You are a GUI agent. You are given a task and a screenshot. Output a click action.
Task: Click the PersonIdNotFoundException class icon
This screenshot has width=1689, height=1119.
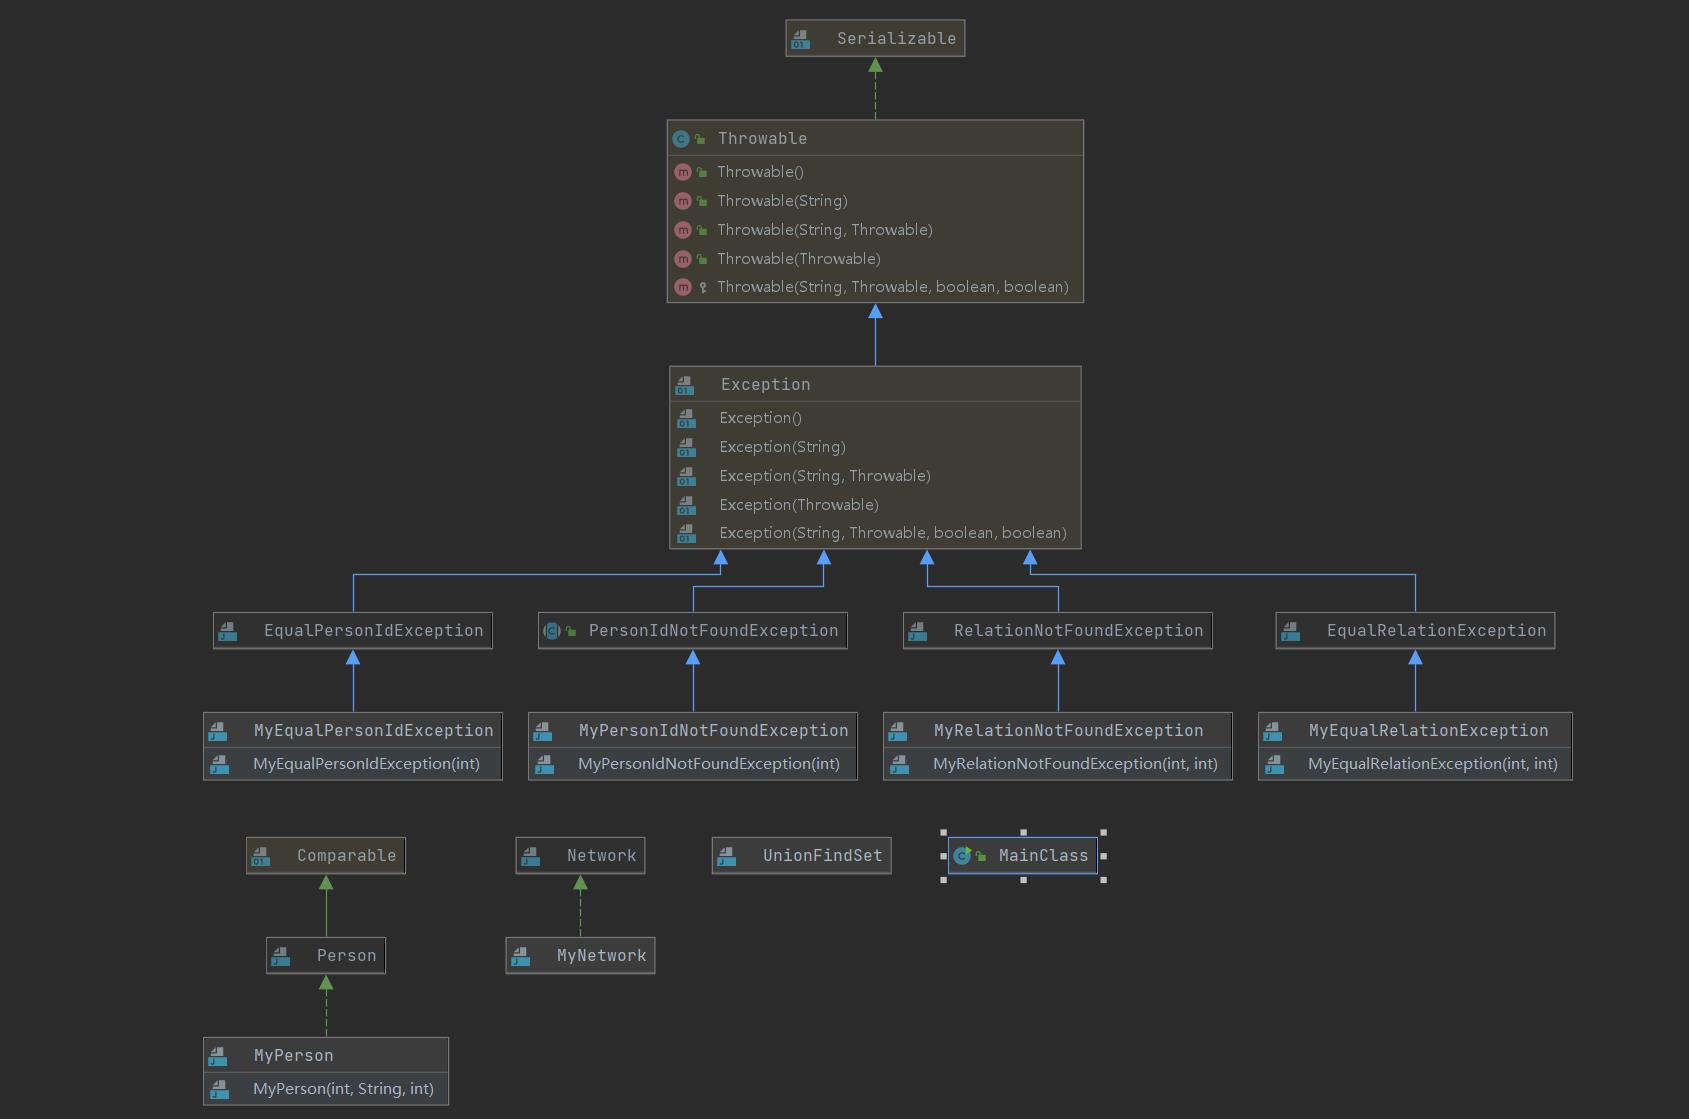coord(551,631)
